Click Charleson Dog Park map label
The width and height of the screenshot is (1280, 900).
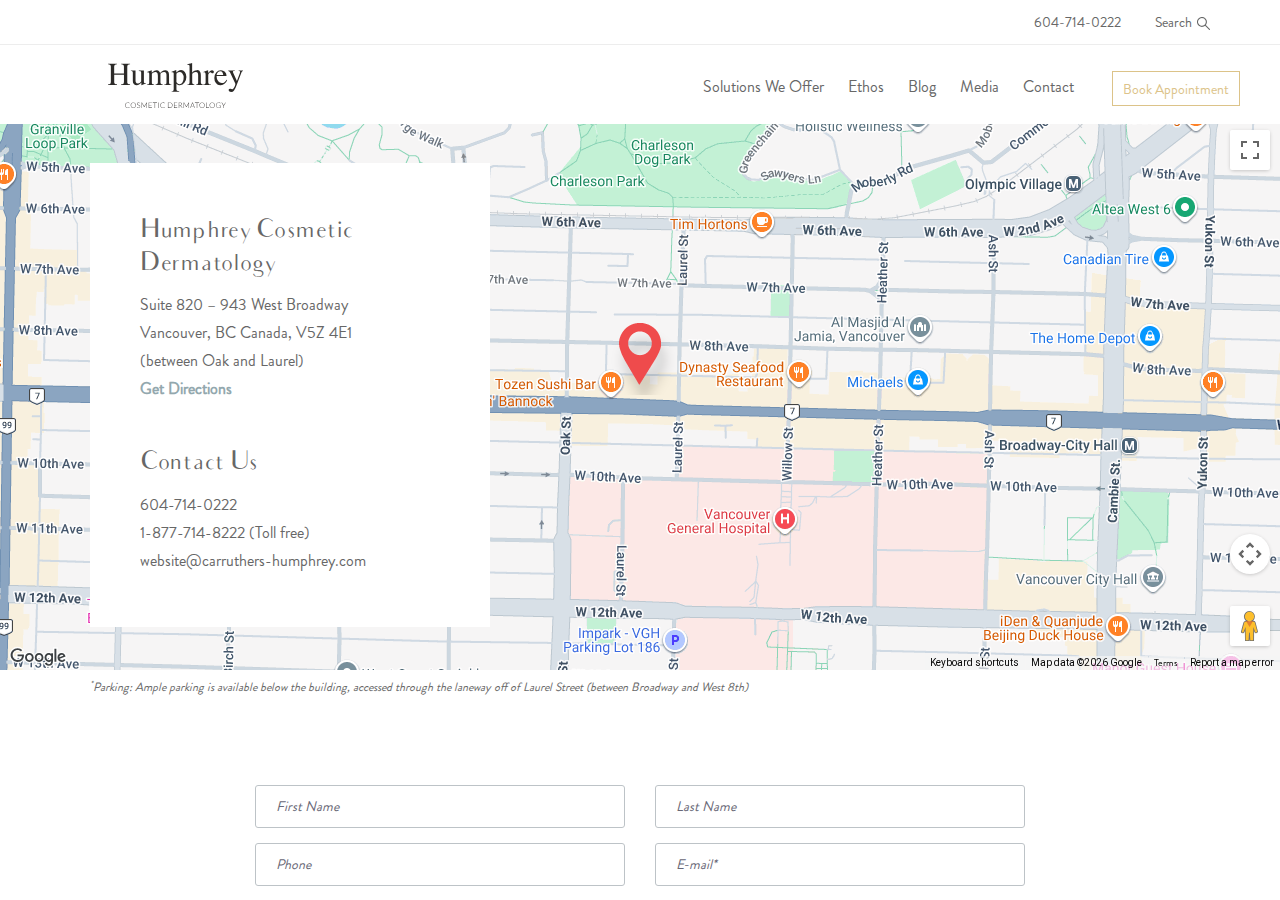coord(662,152)
